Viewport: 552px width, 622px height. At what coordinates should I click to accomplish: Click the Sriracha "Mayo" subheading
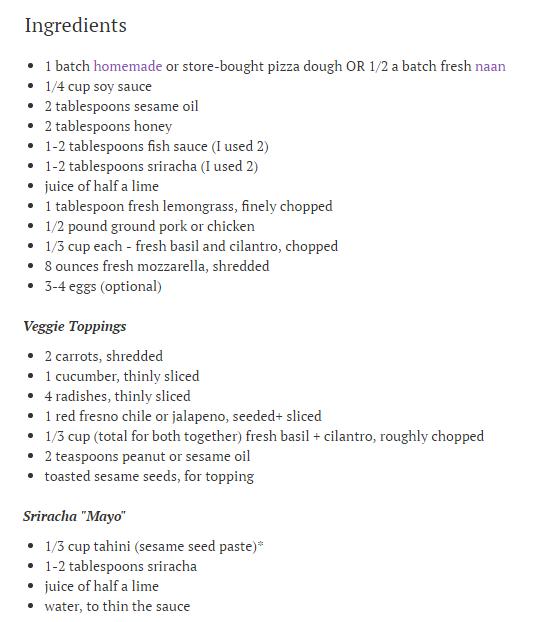74,516
